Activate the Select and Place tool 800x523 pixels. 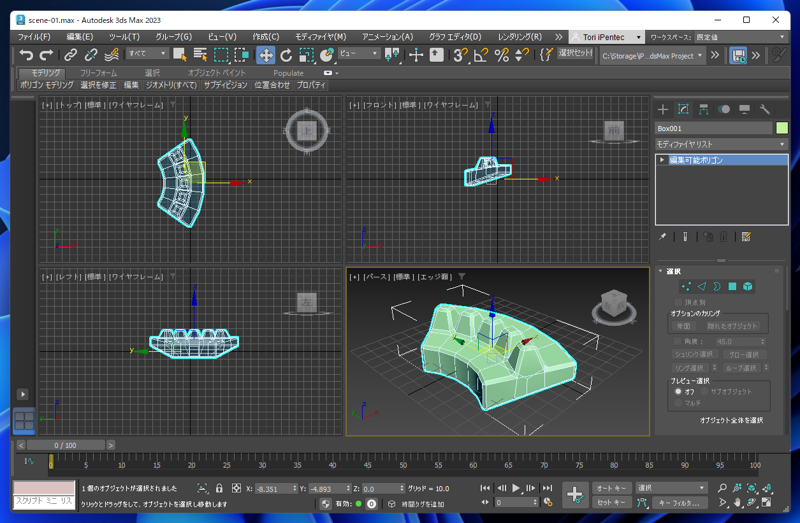coord(327,55)
